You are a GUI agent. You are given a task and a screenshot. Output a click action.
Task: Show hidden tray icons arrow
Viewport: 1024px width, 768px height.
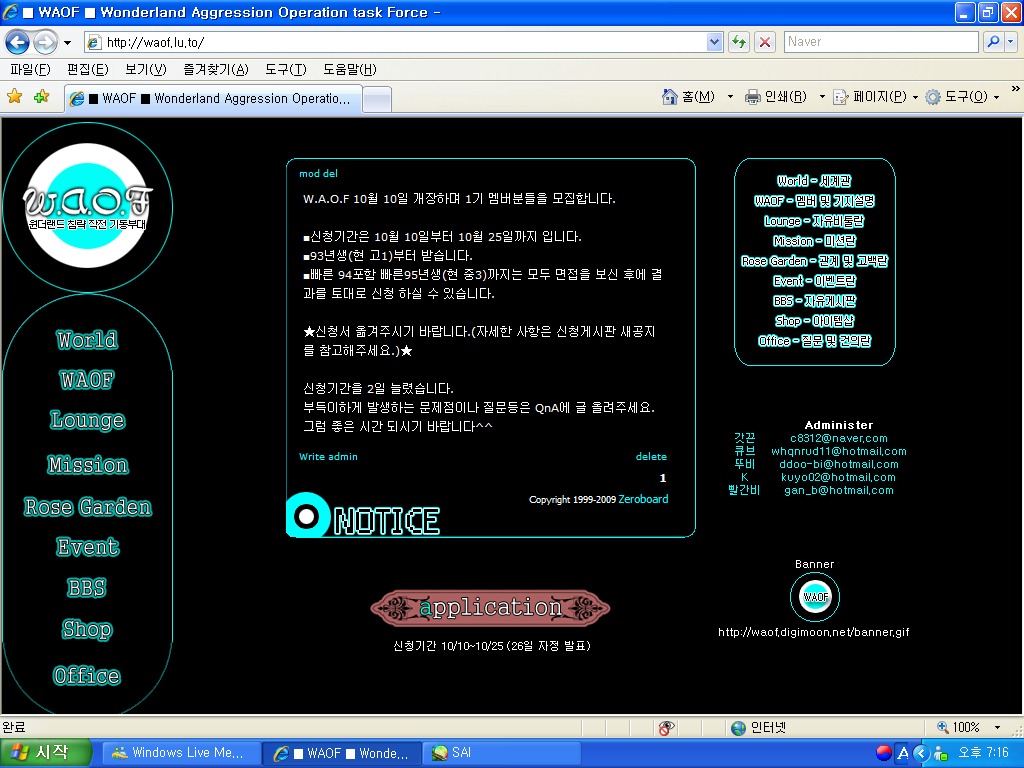921,753
